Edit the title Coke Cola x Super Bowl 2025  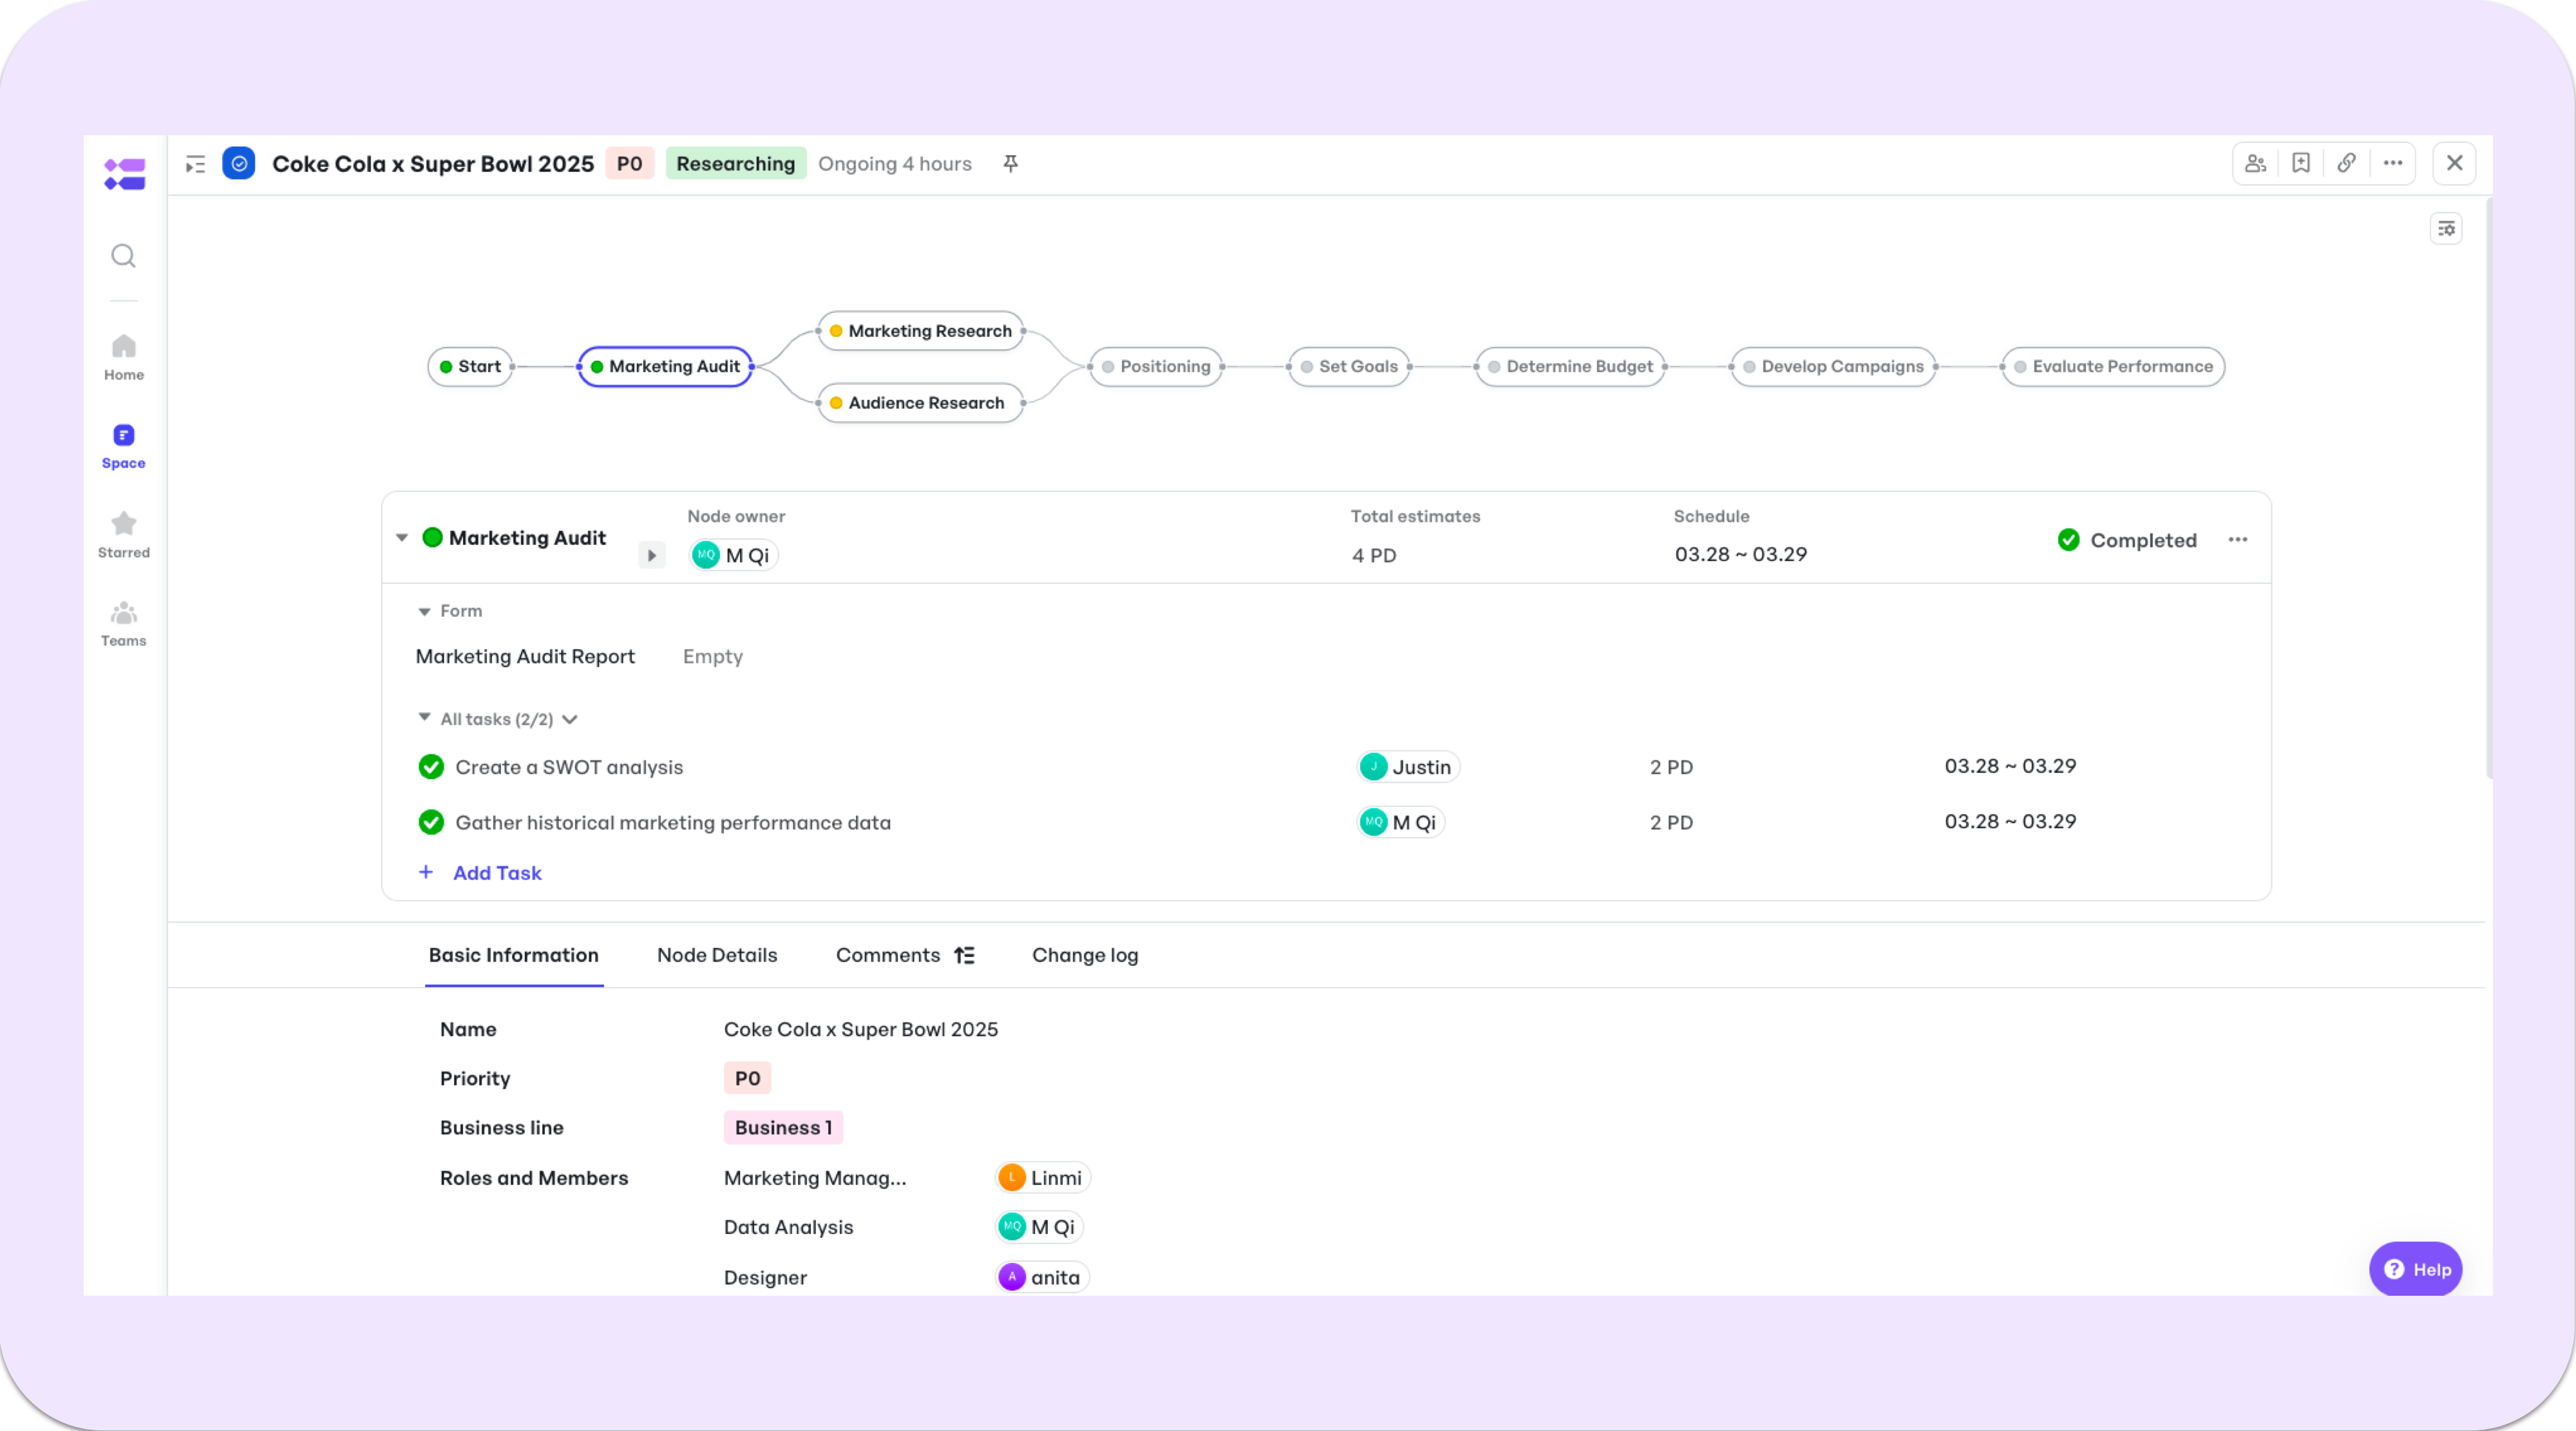tap(433, 164)
